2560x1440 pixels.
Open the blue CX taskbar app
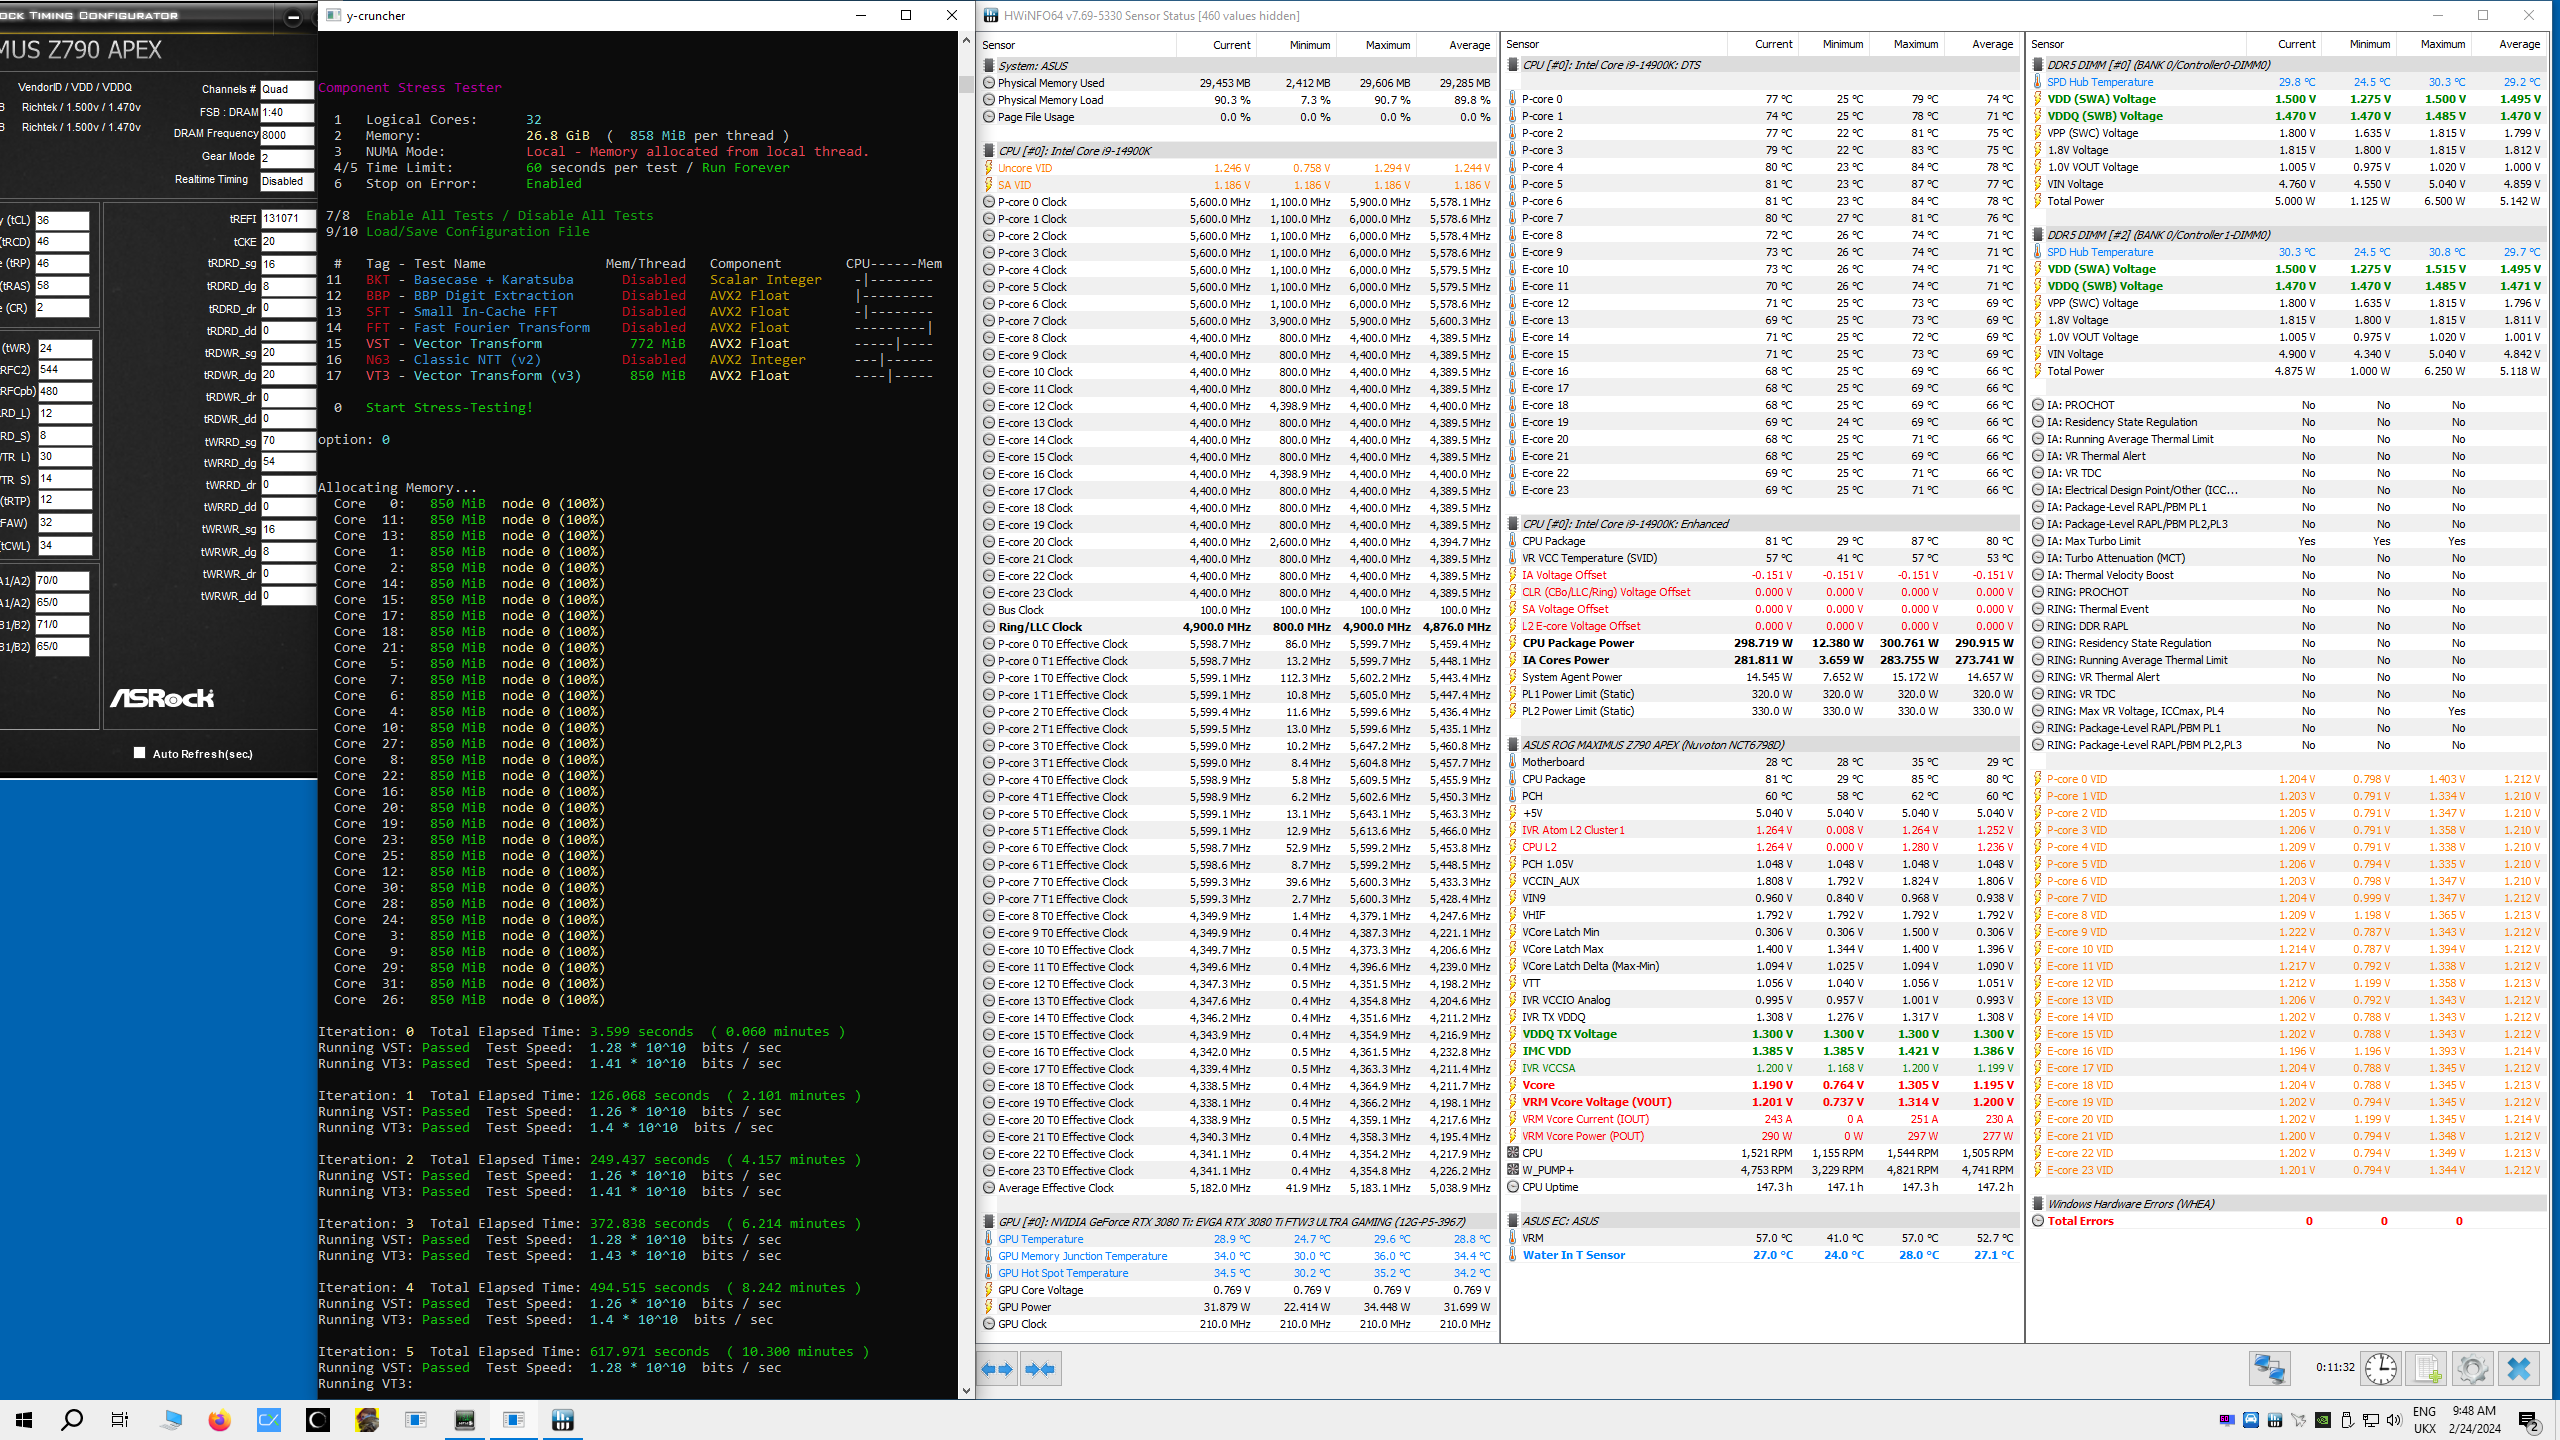pos(269,1420)
